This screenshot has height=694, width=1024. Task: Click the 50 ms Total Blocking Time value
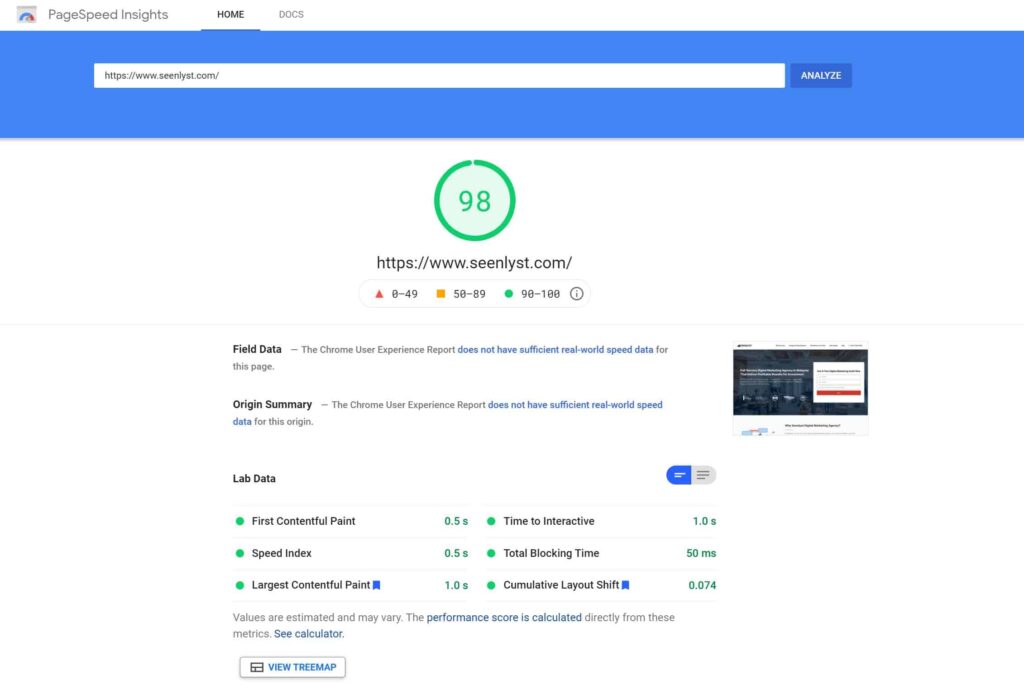tap(701, 553)
